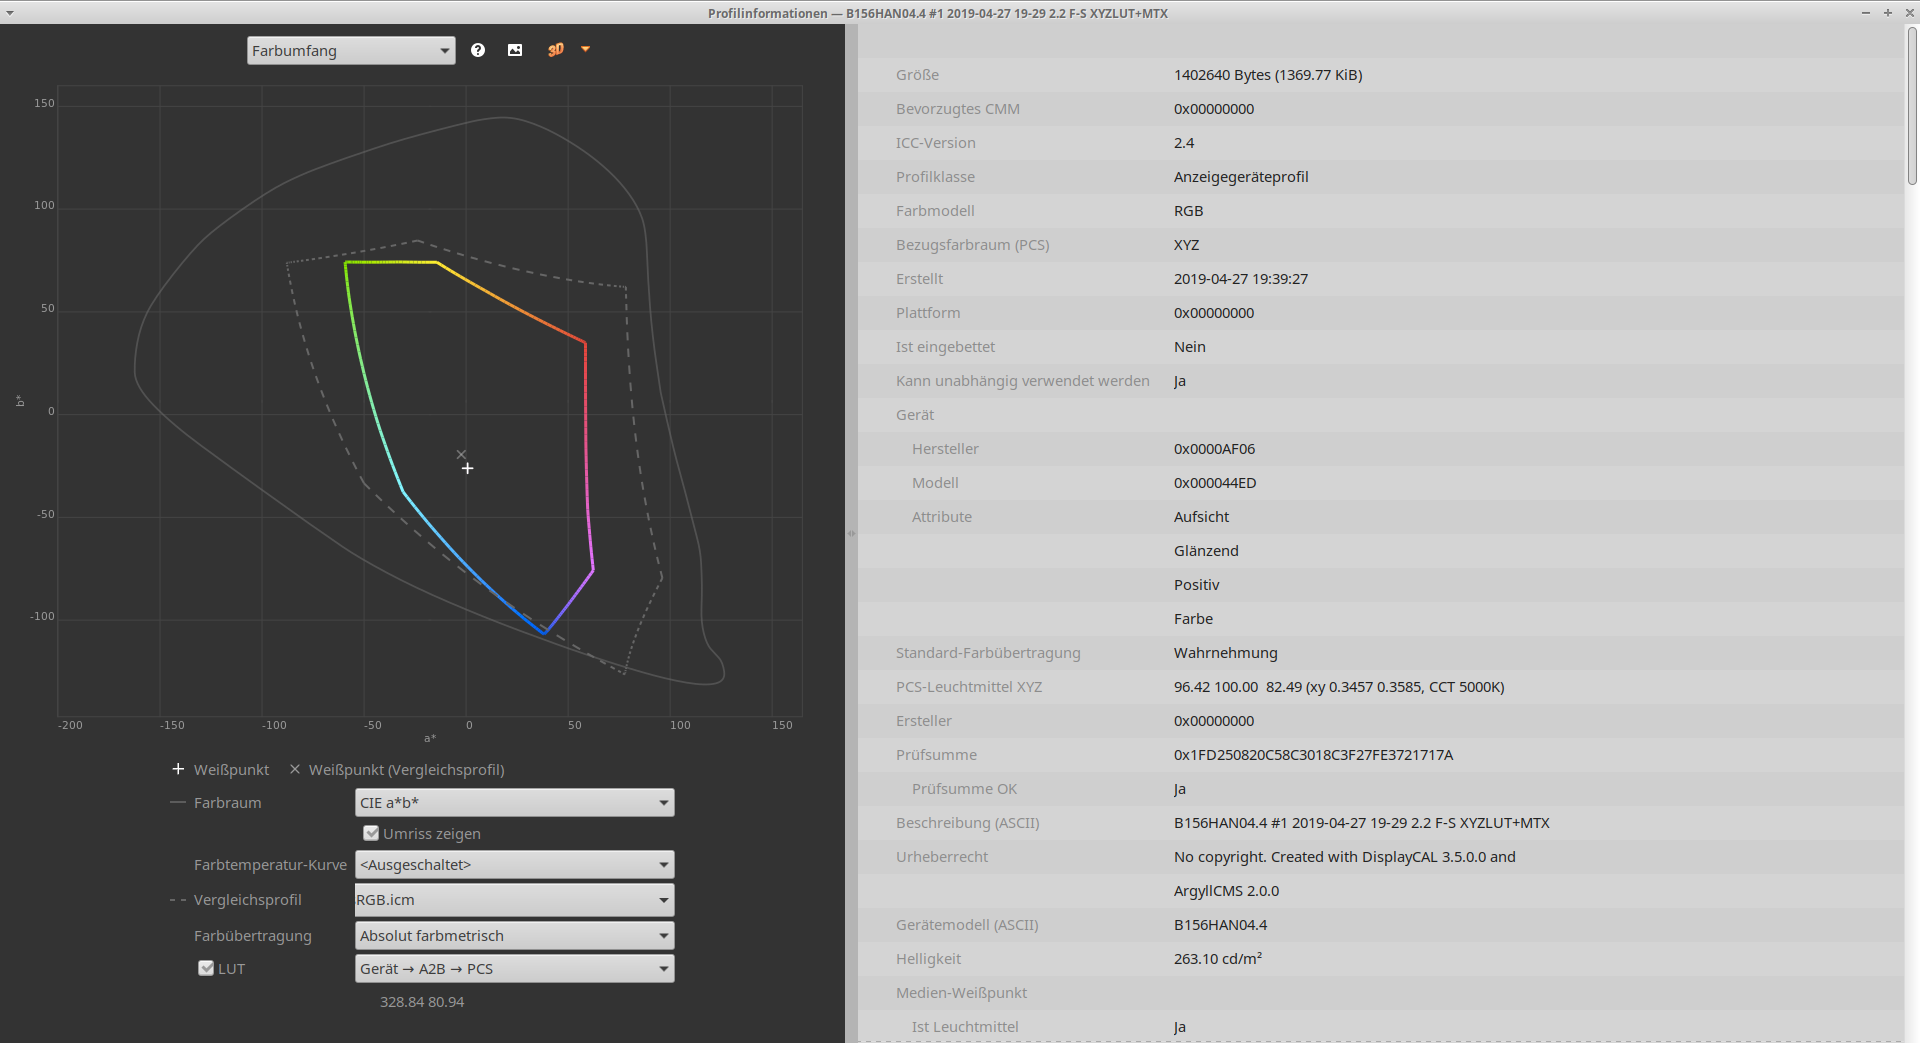Click the PCS-Leuchtmittel XYZ value
This screenshot has width=1920, height=1043.
point(1339,687)
